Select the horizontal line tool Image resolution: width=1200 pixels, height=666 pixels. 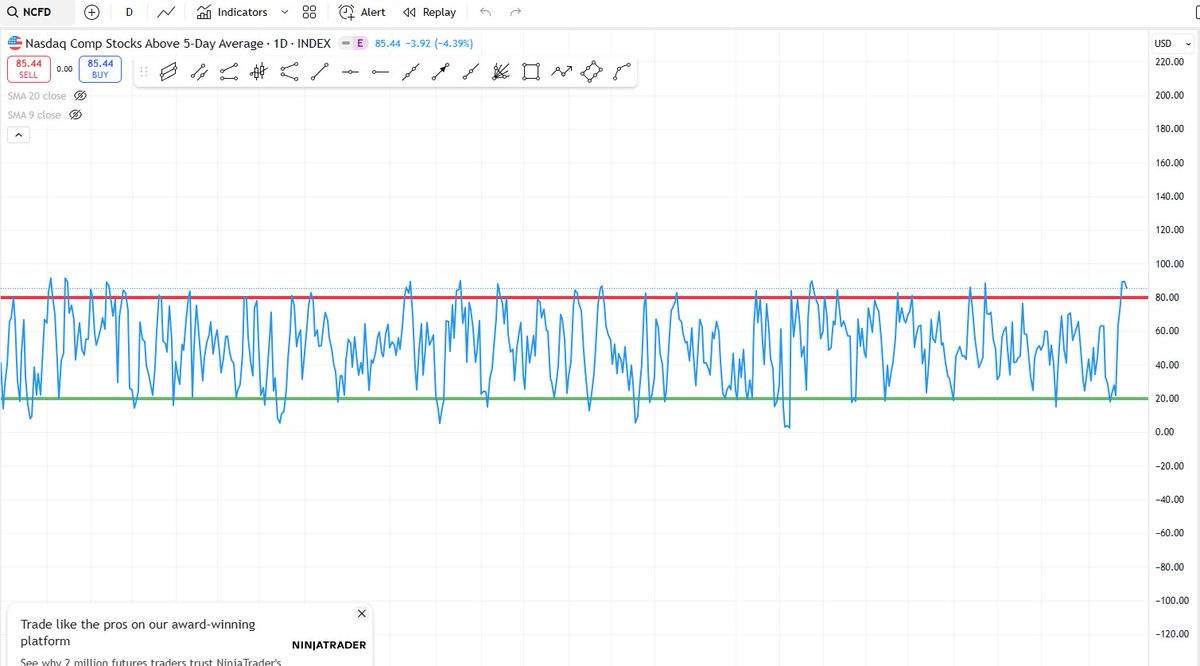[x=350, y=72]
